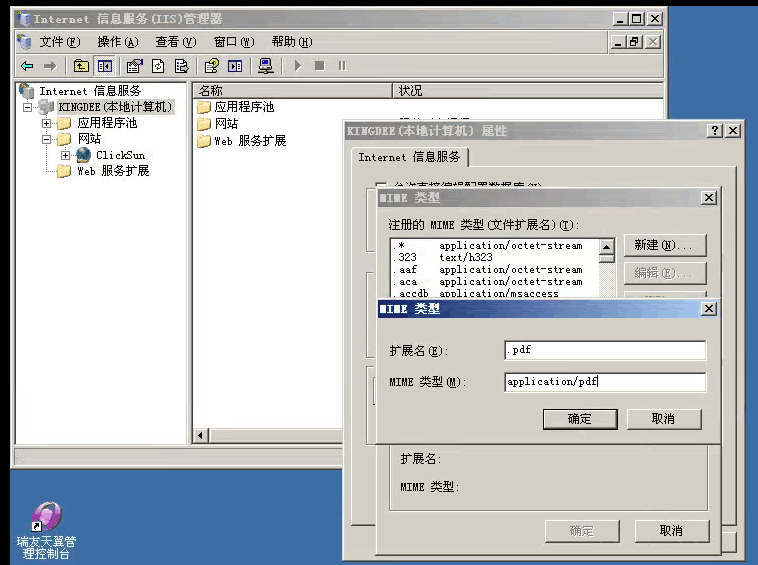Click the help ? button of KINGDEE properties
This screenshot has height=565, width=758.
tap(715, 130)
